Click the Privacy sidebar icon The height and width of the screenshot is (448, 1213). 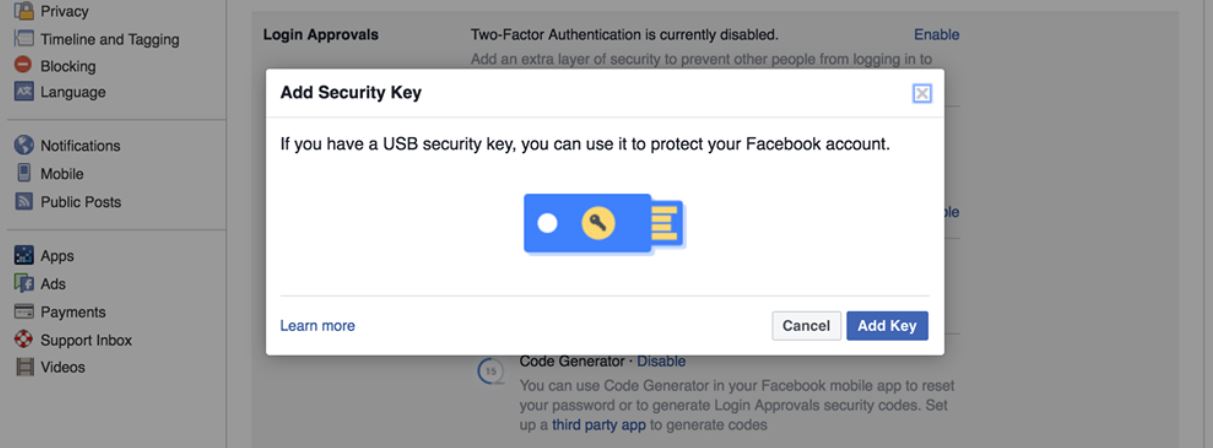(22, 12)
